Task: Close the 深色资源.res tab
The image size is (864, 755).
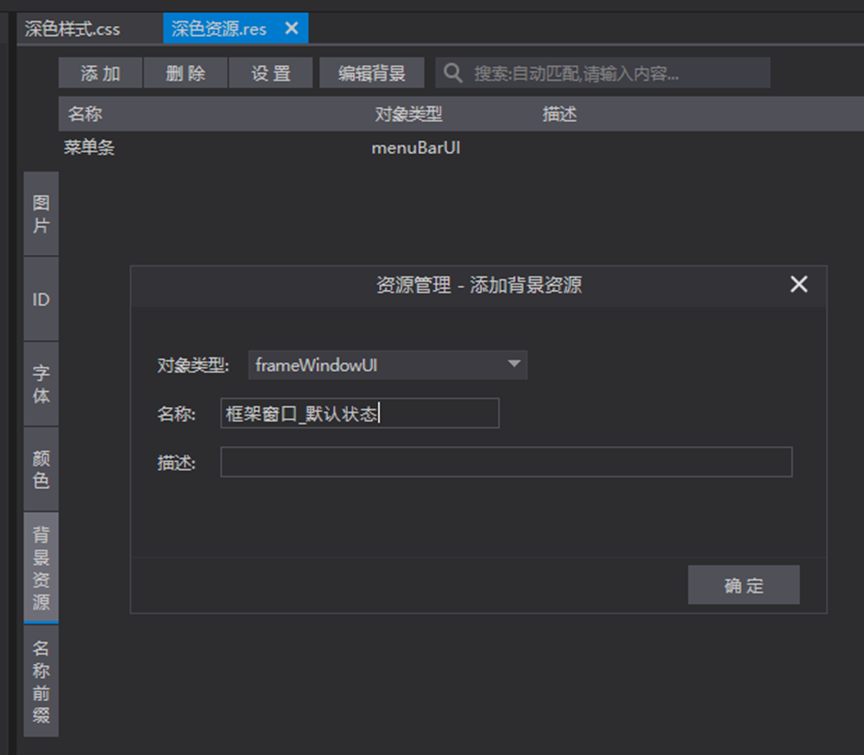Action: pyautogui.click(x=291, y=28)
